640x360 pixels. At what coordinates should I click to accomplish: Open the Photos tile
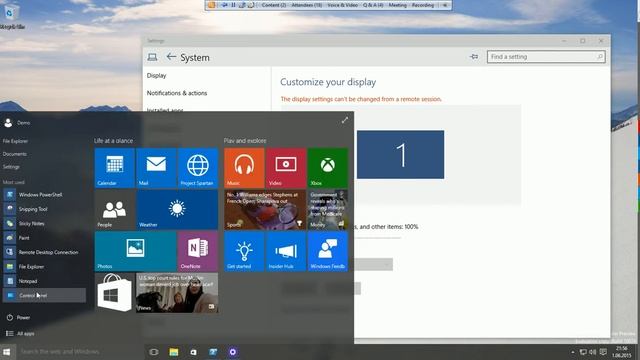(x=136, y=251)
